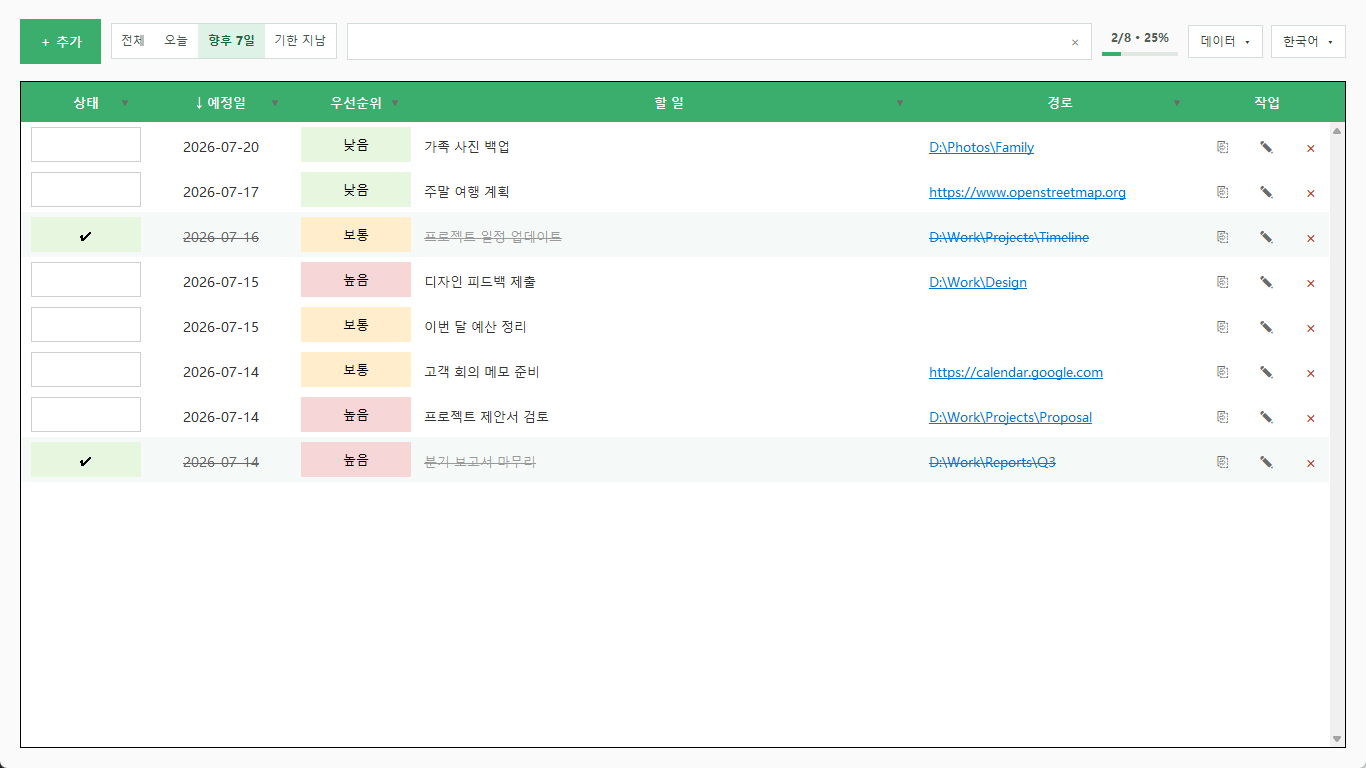The image size is (1366, 768).
Task: Delete the 프로젝트 제안서 검토 task
Action: point(1311,418)
